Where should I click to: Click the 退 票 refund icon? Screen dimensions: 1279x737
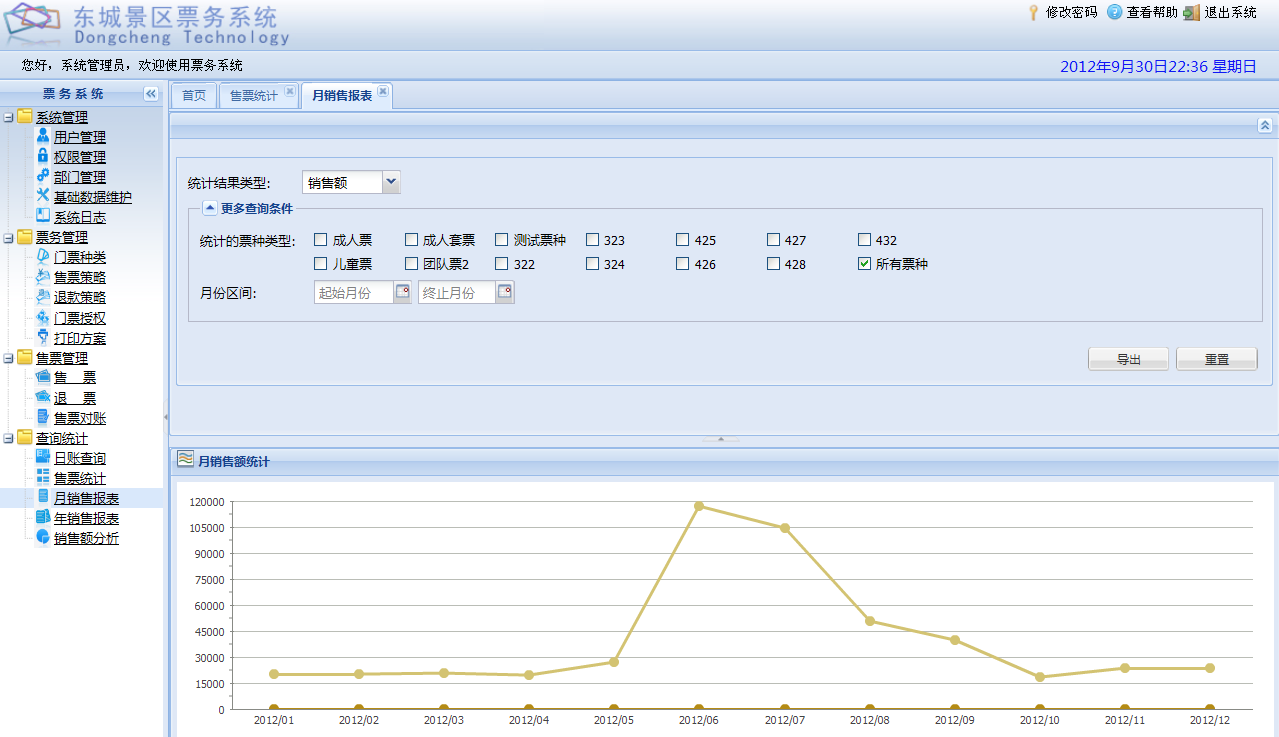(x=43, y=397)
